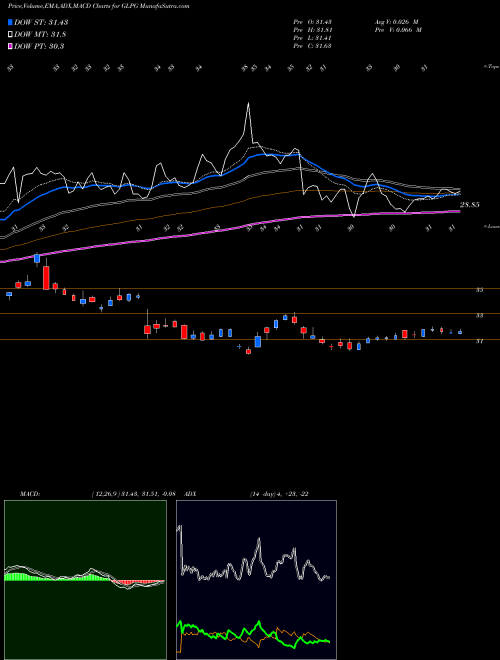Click the '<Lows' label at right edge
Image resolution: width=500 pixels, height=660 pixels.
(x=491, y=226)
